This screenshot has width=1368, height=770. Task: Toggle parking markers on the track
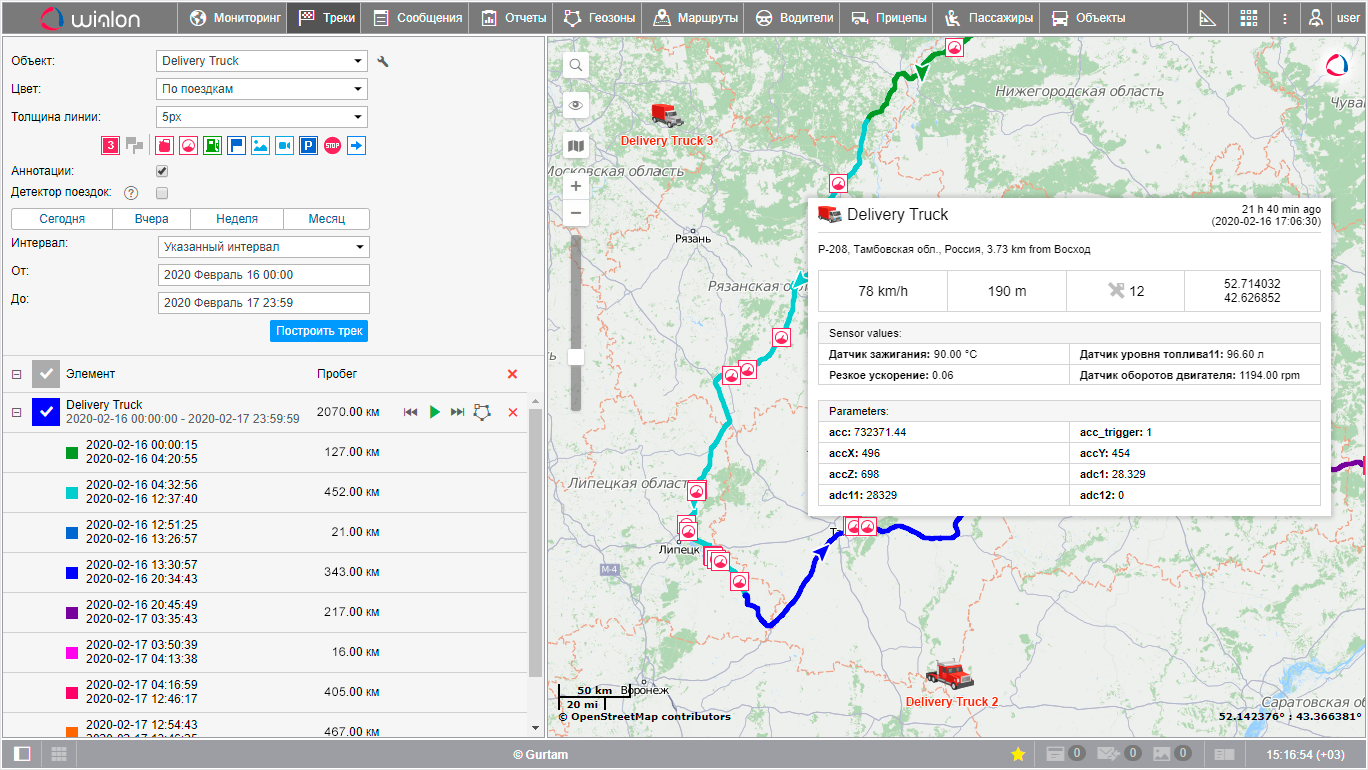(309, 146)
